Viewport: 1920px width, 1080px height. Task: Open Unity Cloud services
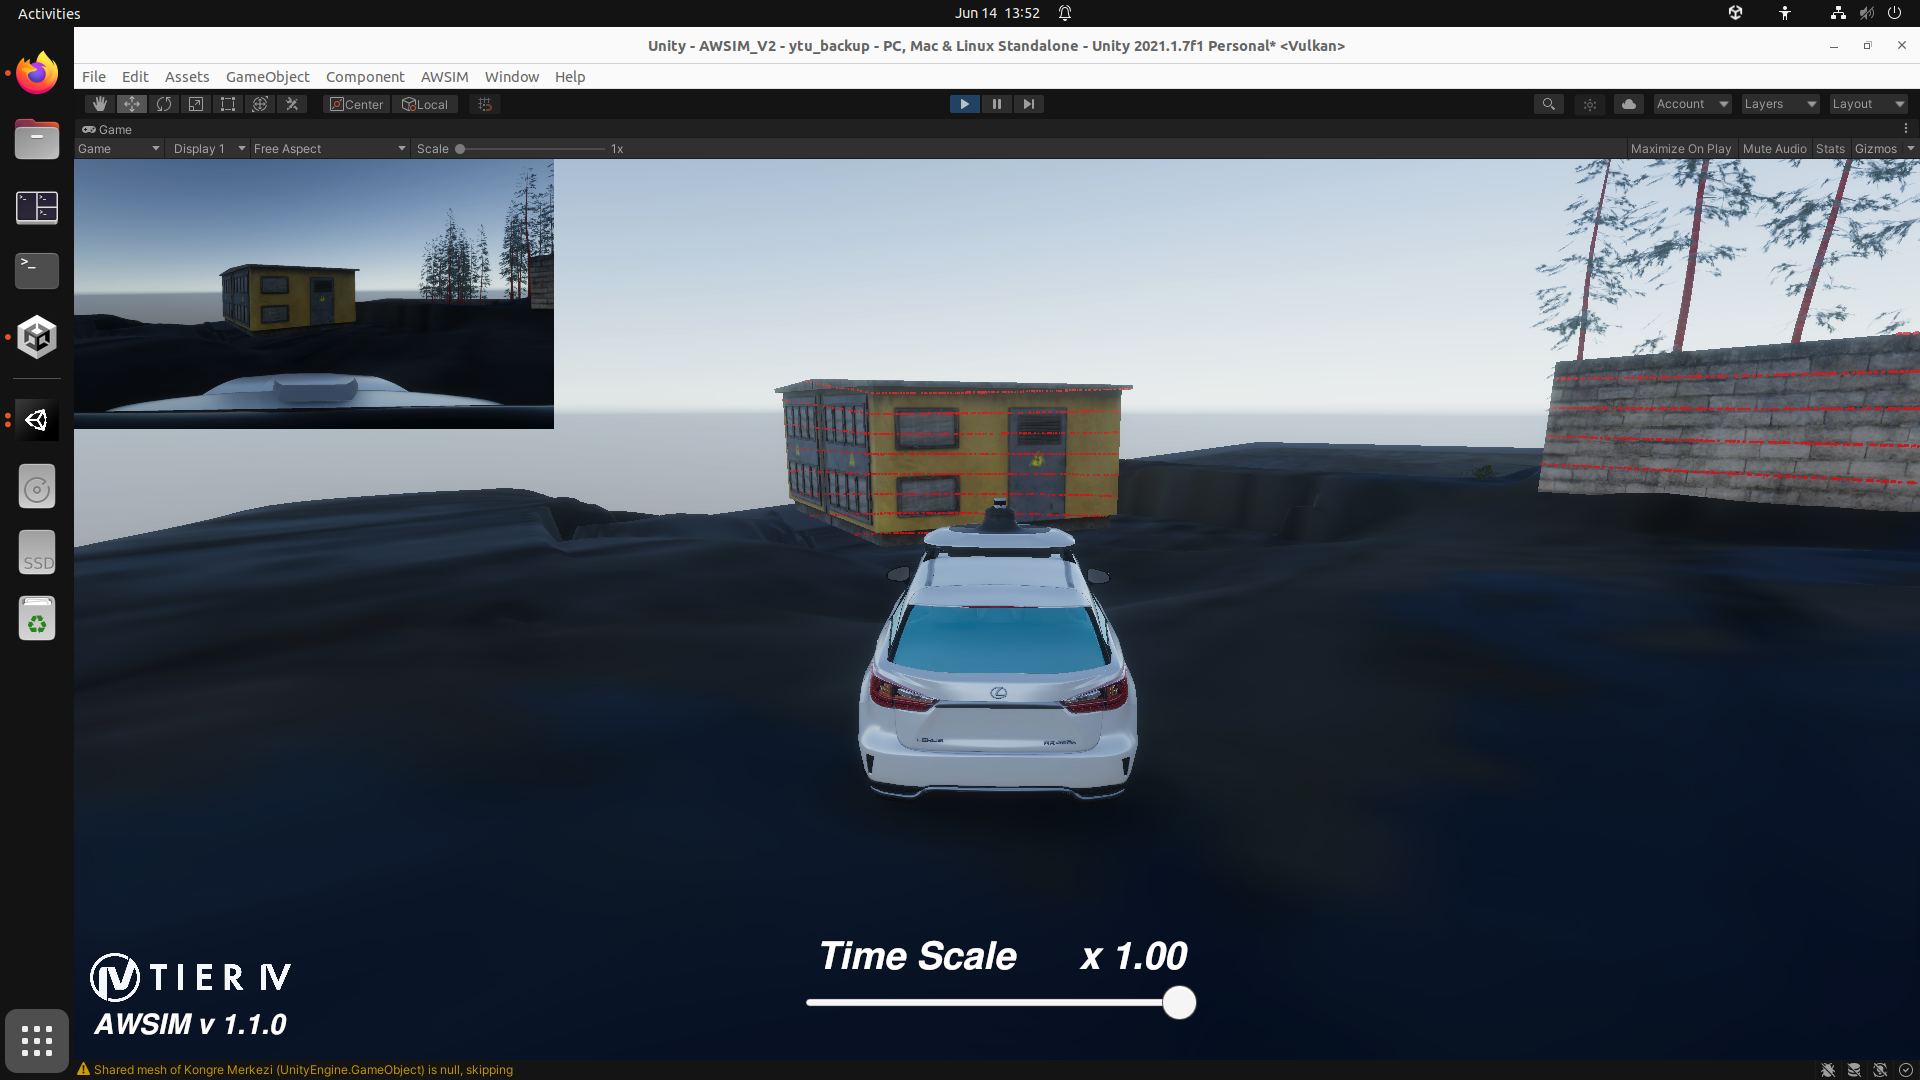(x=1629, y=103)
